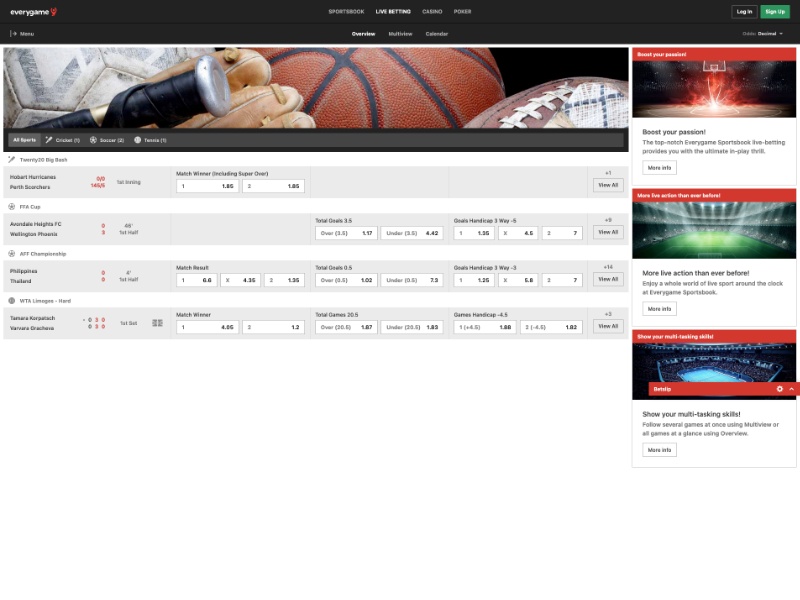Click View All for Hobart Hurricanes match
Screen dimensions: 800x600
pyautogui.click(x=608, y=185)
